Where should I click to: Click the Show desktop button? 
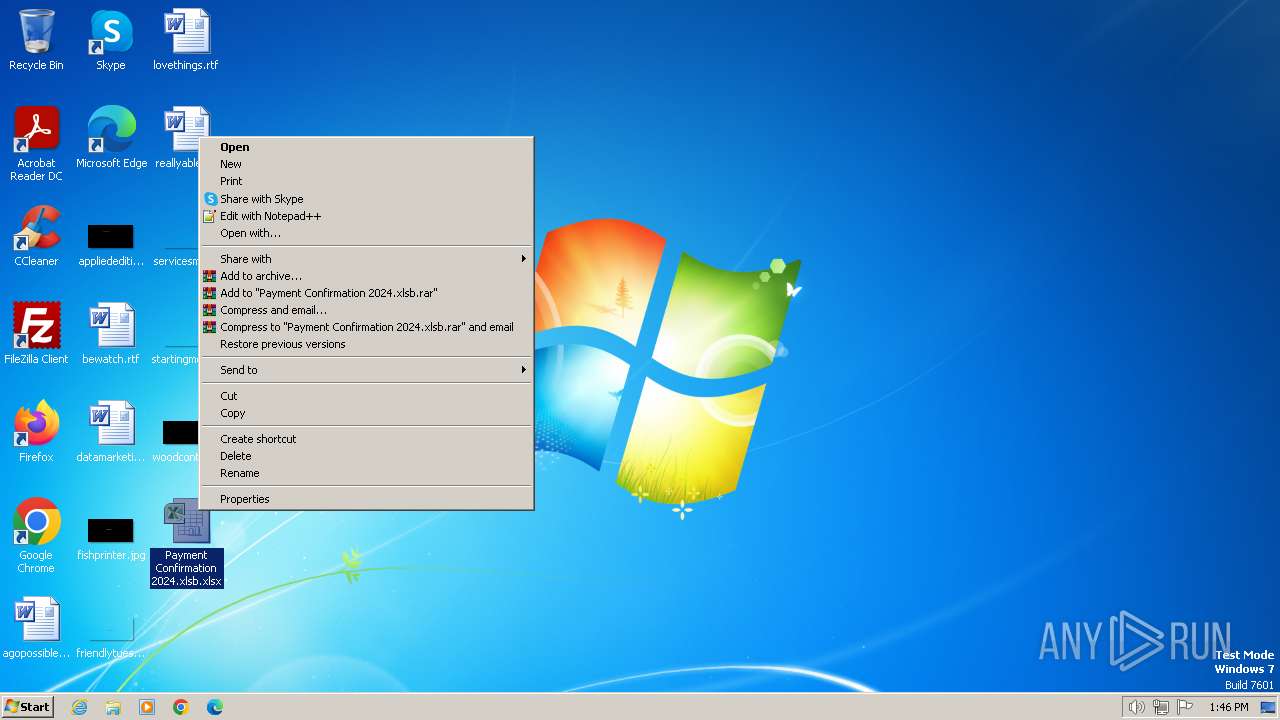click(1268, 707)
